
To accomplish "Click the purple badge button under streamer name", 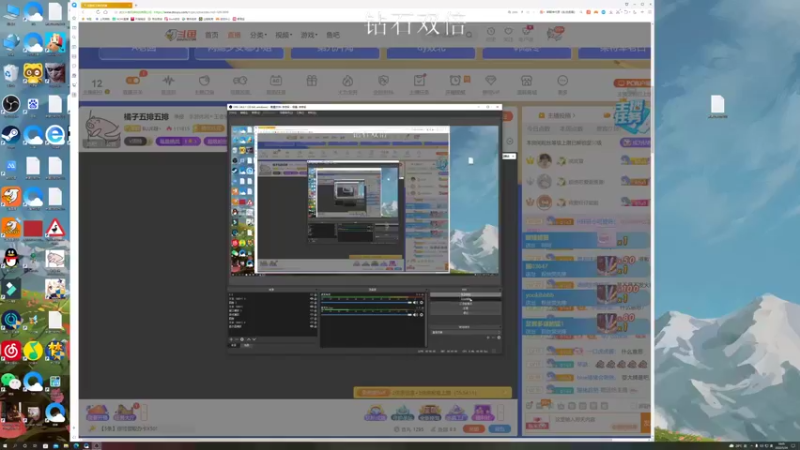I will pos(178,141).
